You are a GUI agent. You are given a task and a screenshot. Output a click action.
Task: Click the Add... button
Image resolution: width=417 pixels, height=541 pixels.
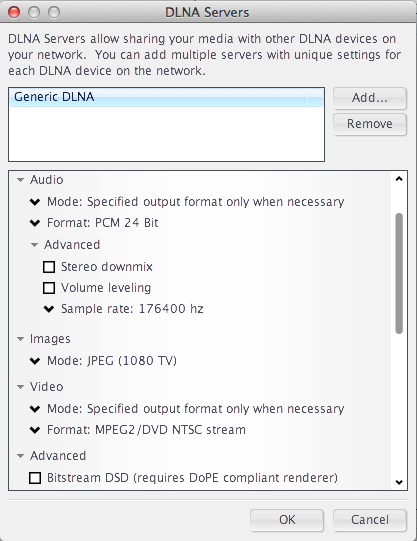(x=370, y=98)
